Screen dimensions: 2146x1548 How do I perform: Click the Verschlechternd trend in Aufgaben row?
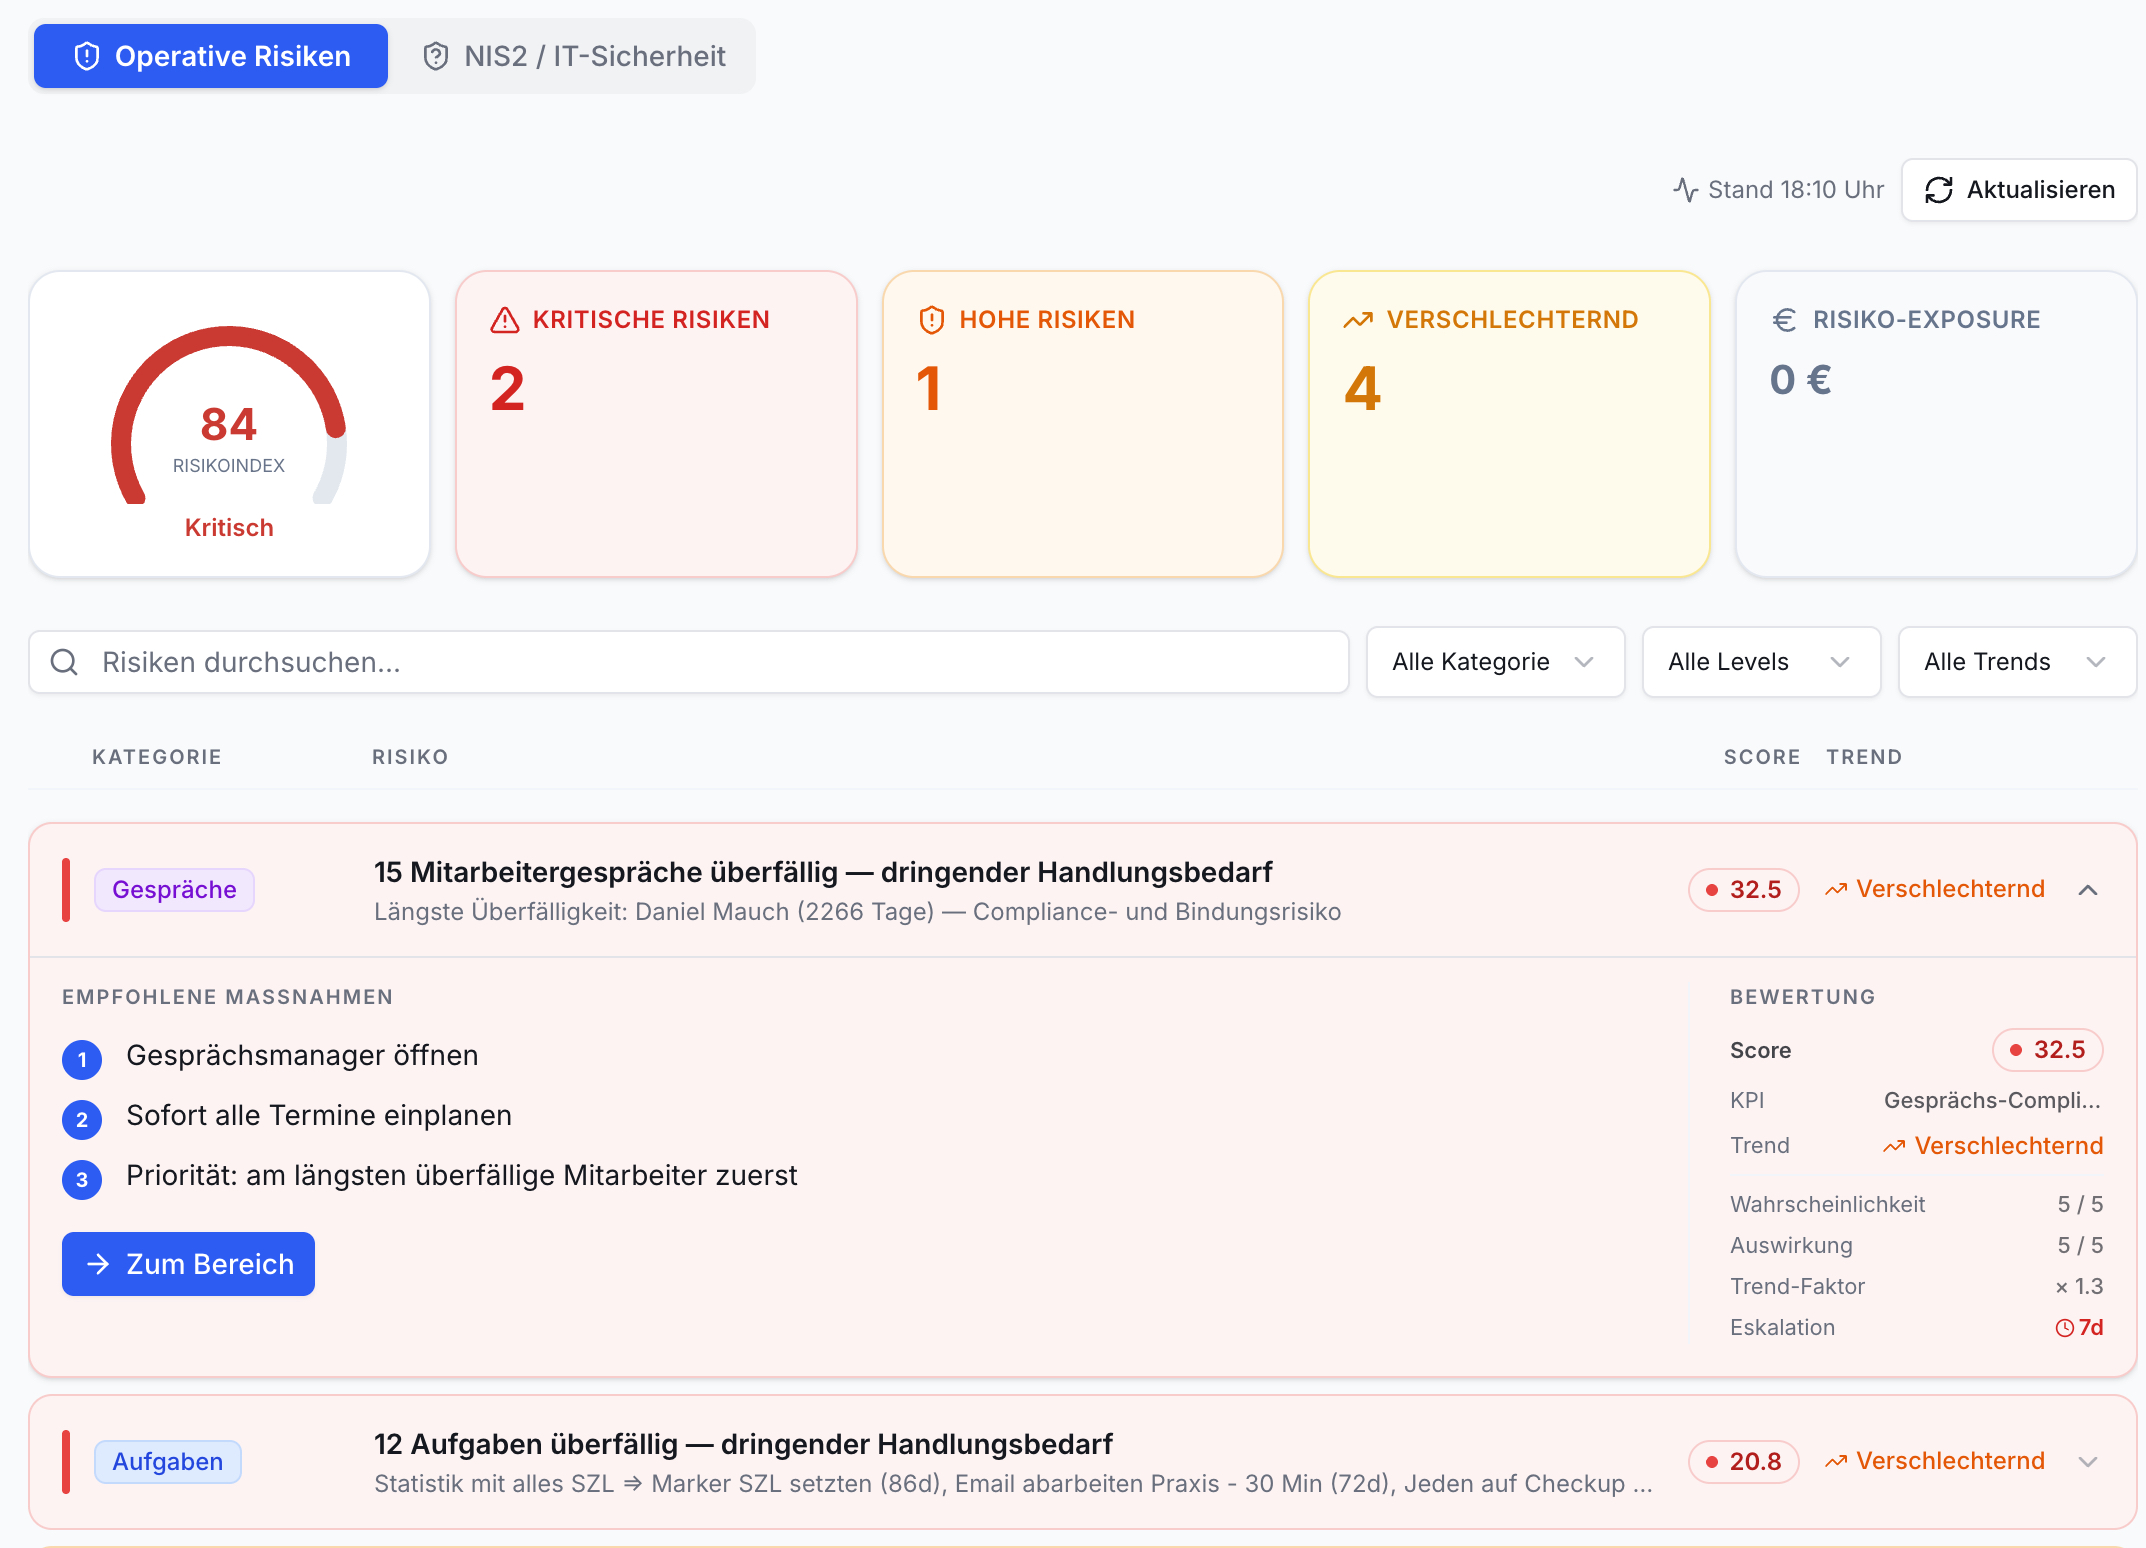[x=1935, y=1461]
